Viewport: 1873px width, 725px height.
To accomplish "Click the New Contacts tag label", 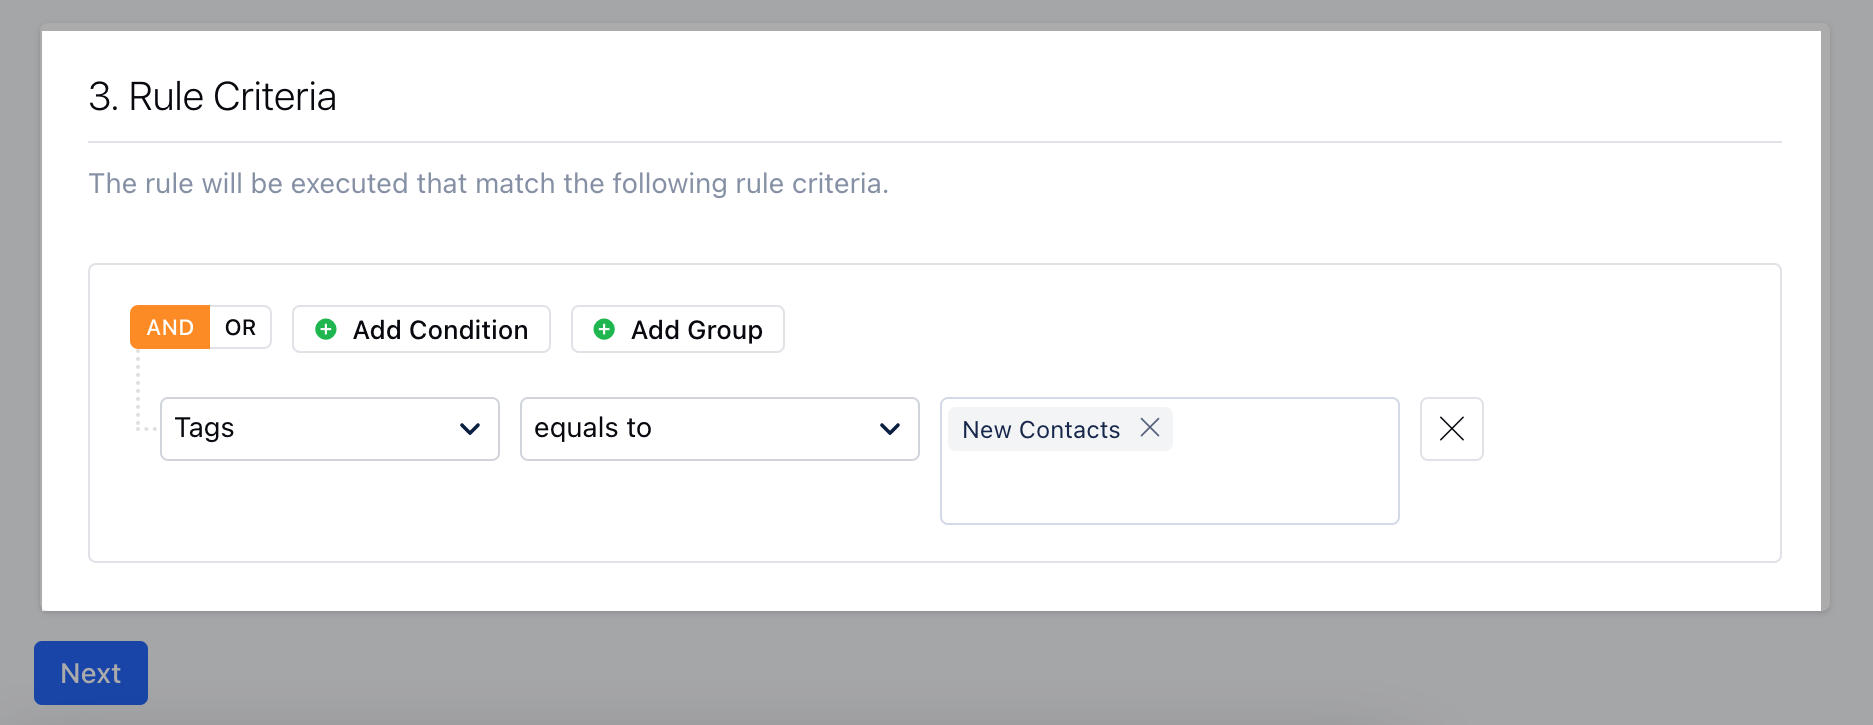I will click(1041, 429).
